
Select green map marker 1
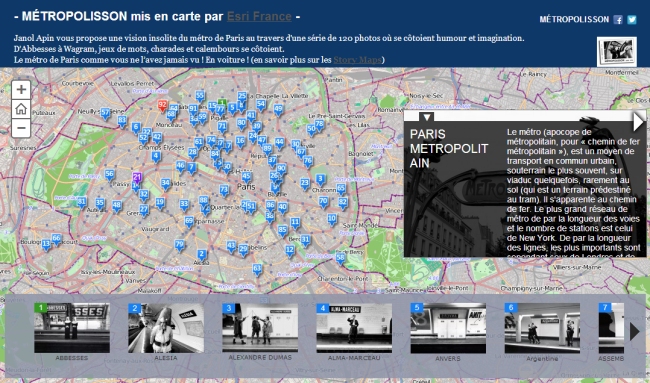[x=222, y=103]
